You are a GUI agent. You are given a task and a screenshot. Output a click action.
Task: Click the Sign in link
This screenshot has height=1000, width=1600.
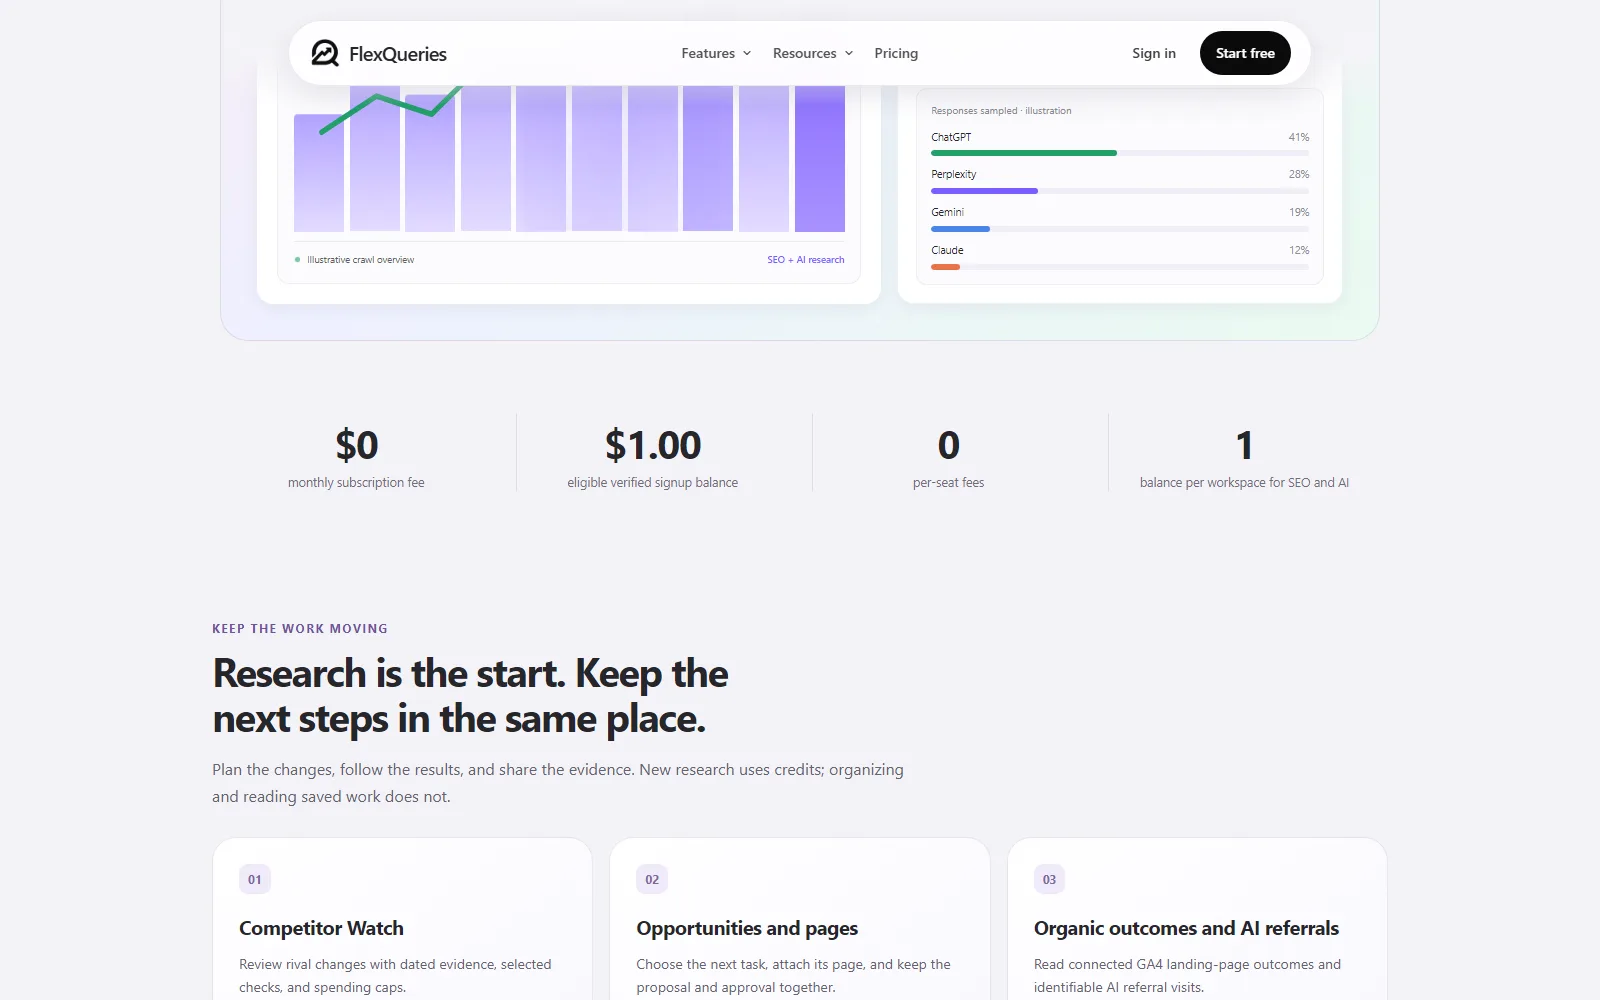point(1154,53)
